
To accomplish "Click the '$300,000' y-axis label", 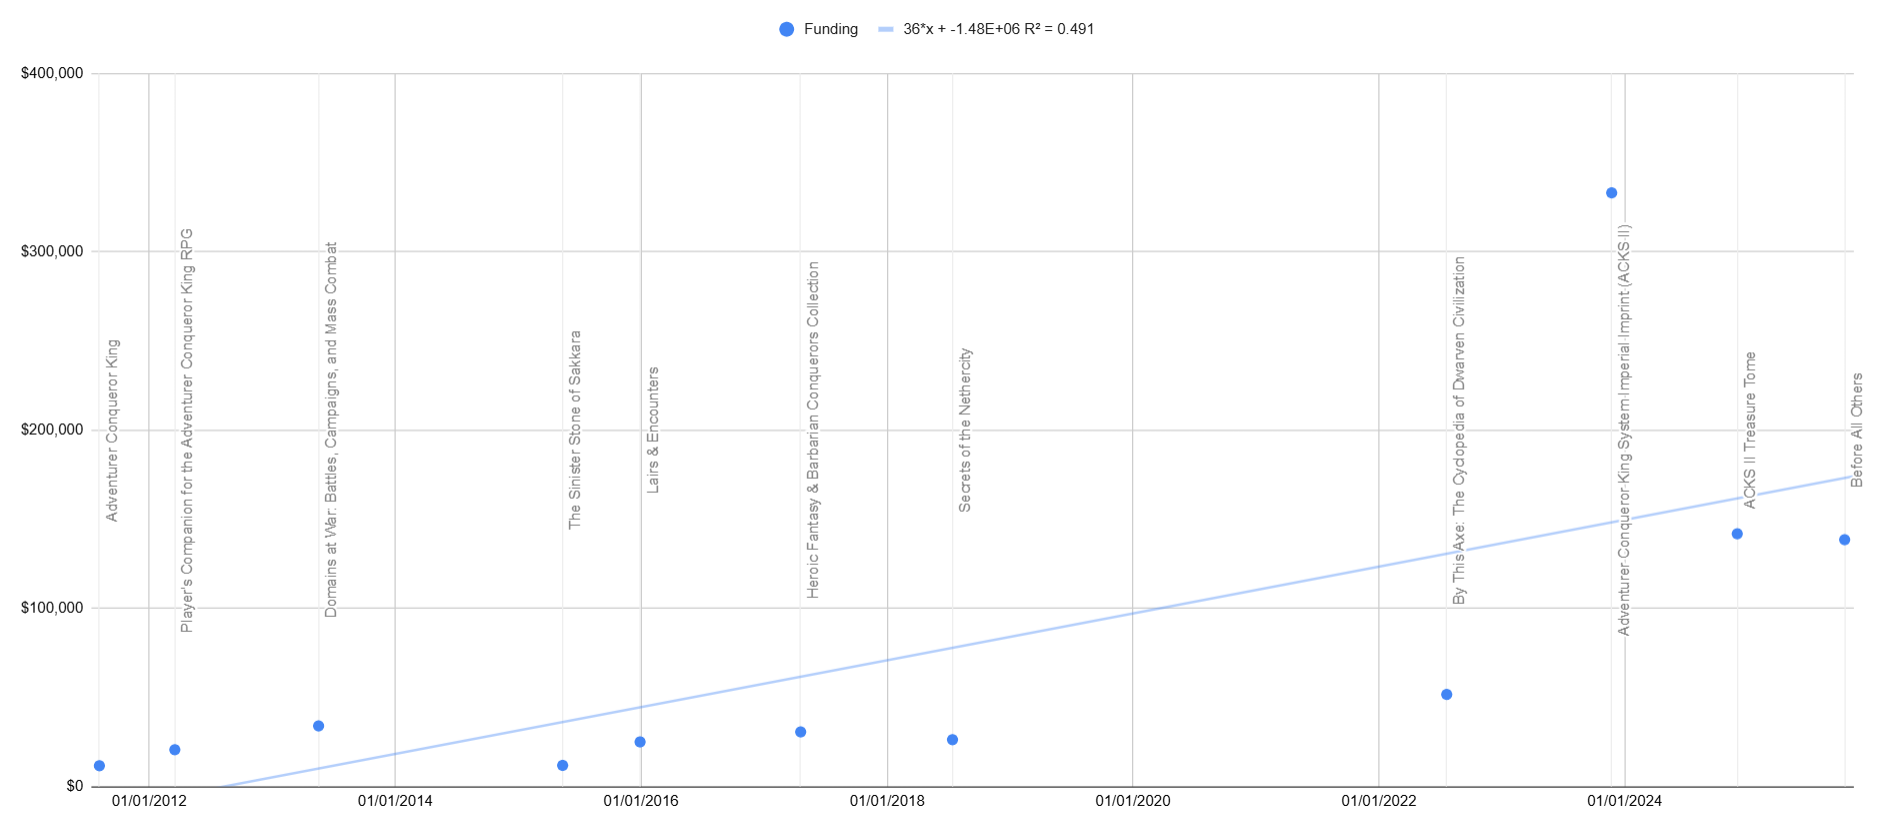I will point(52,251).
